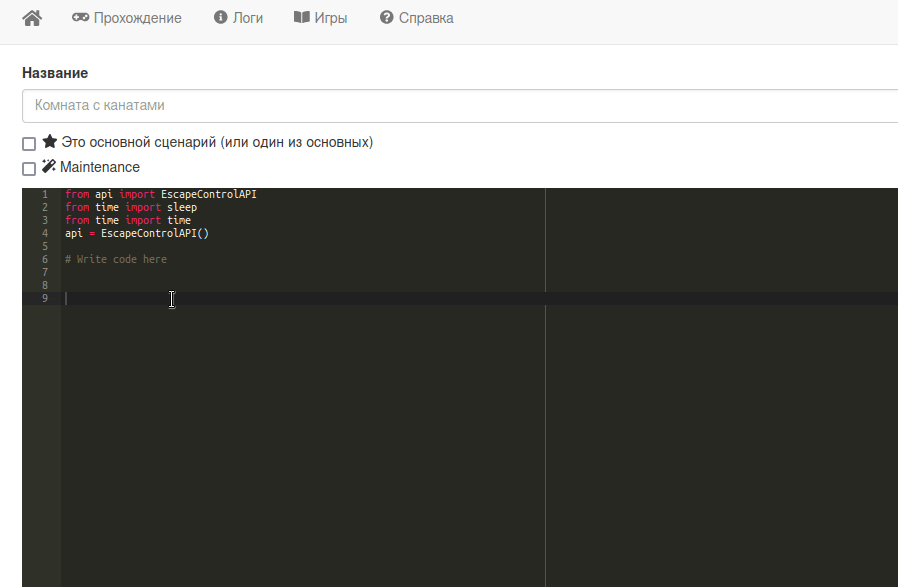
Task: Toggle the Maintenance checkbox
Action: click(29, 168)
